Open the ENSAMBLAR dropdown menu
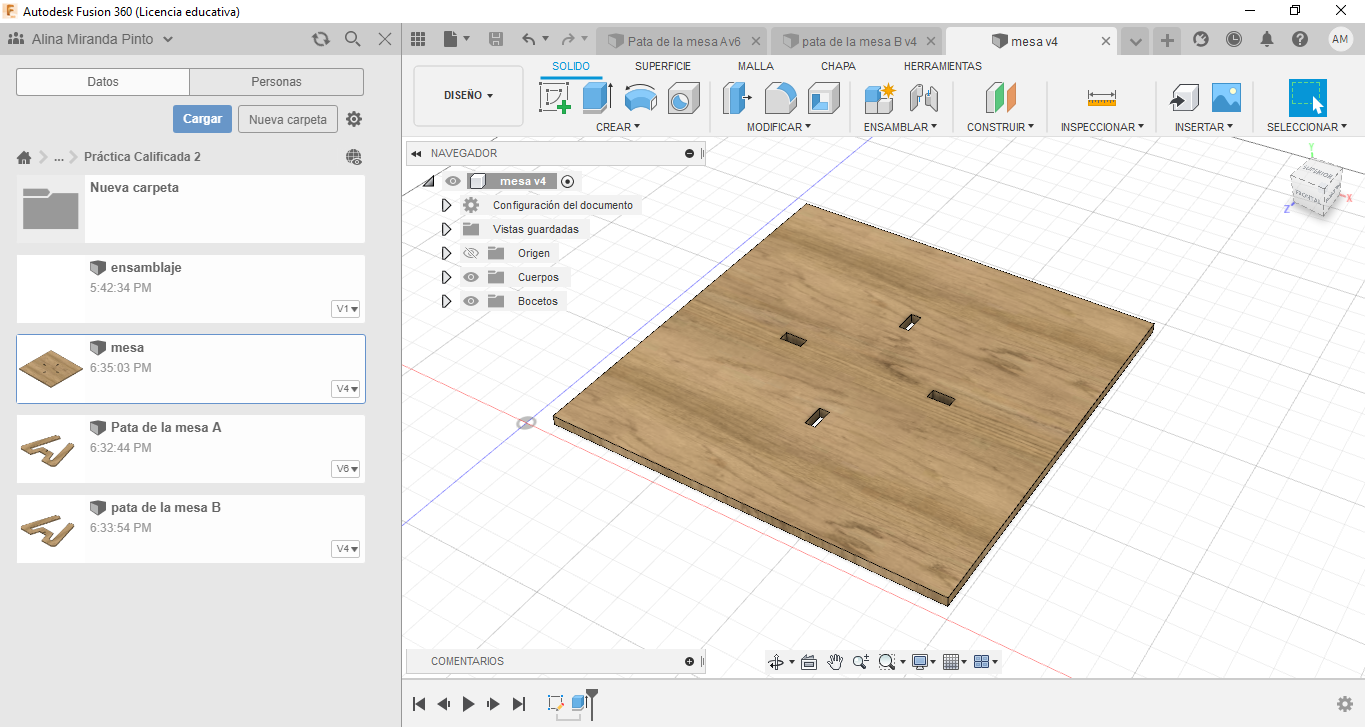The height and width of the screenshot is (727, 1365). click(900, 127)
